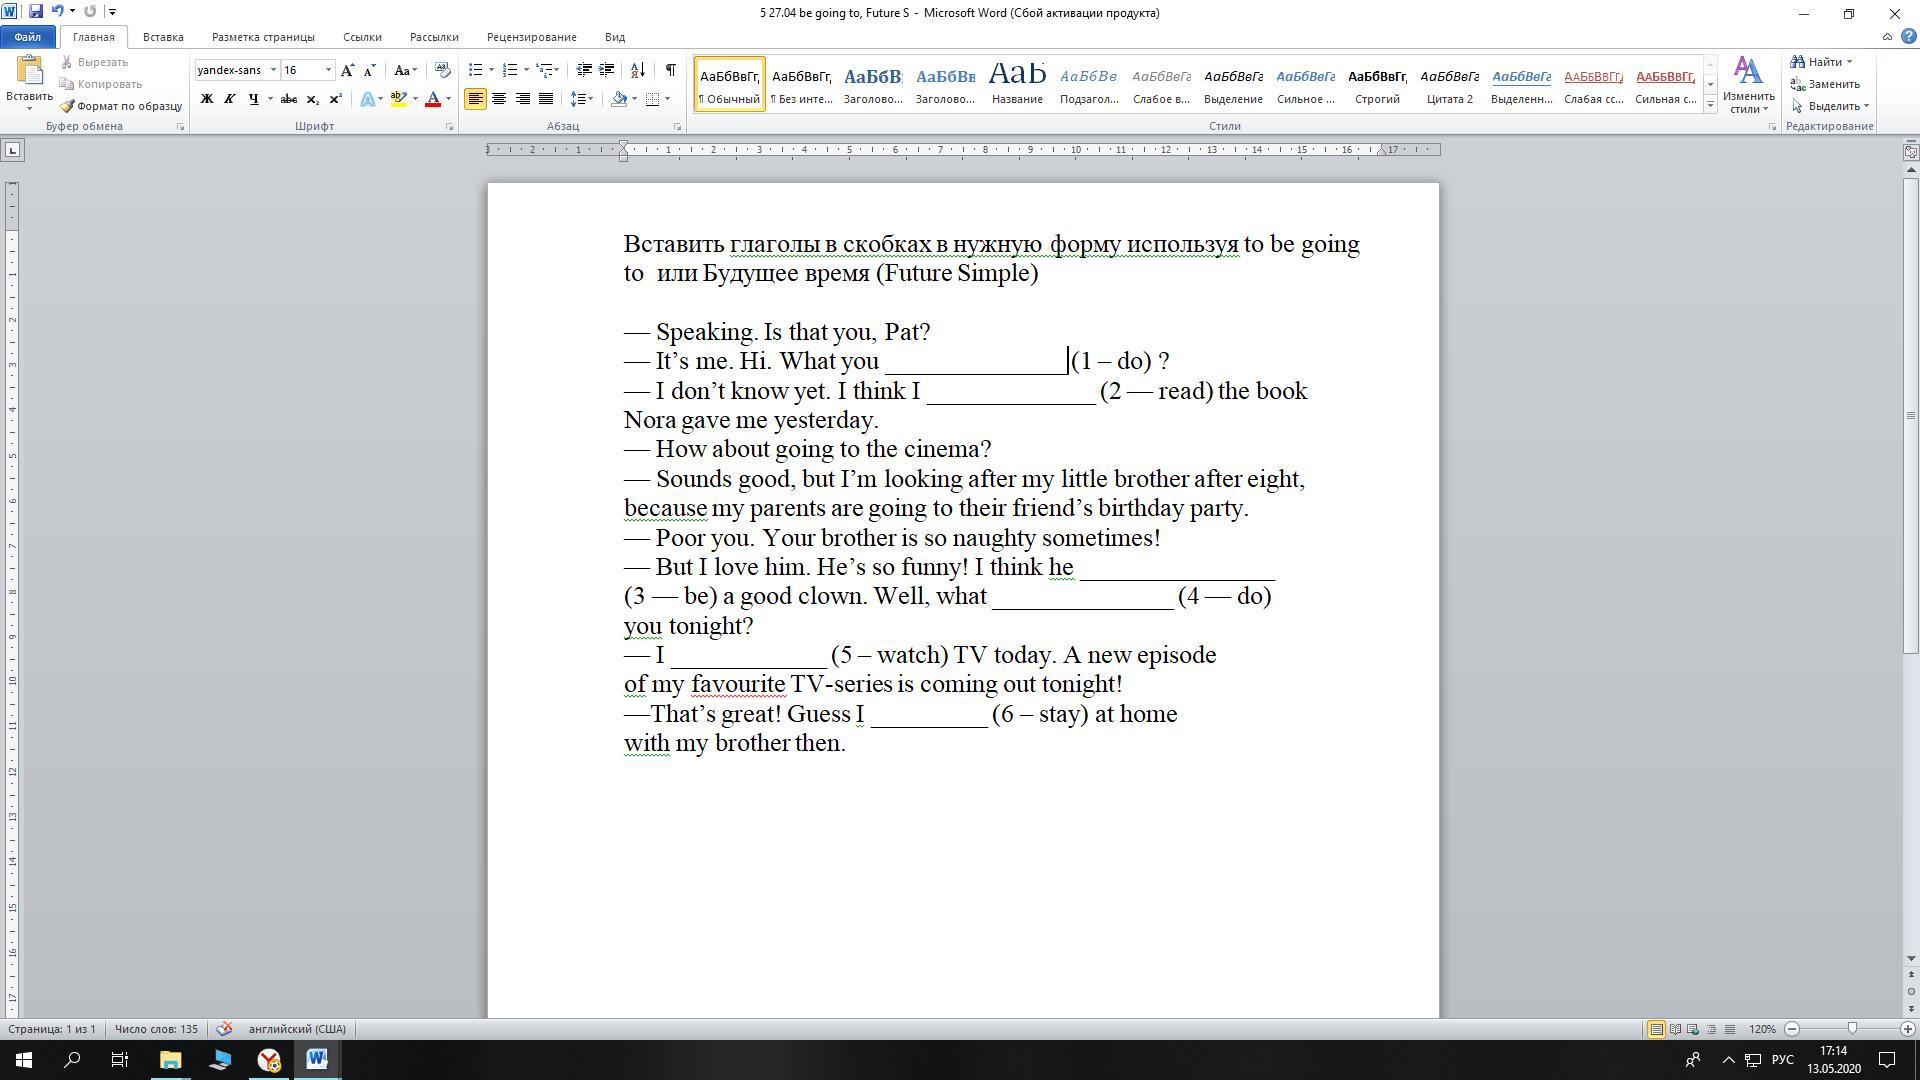Toggle italic formatting (К)
Screen dimensions: 1920x1080
(229, 99)
